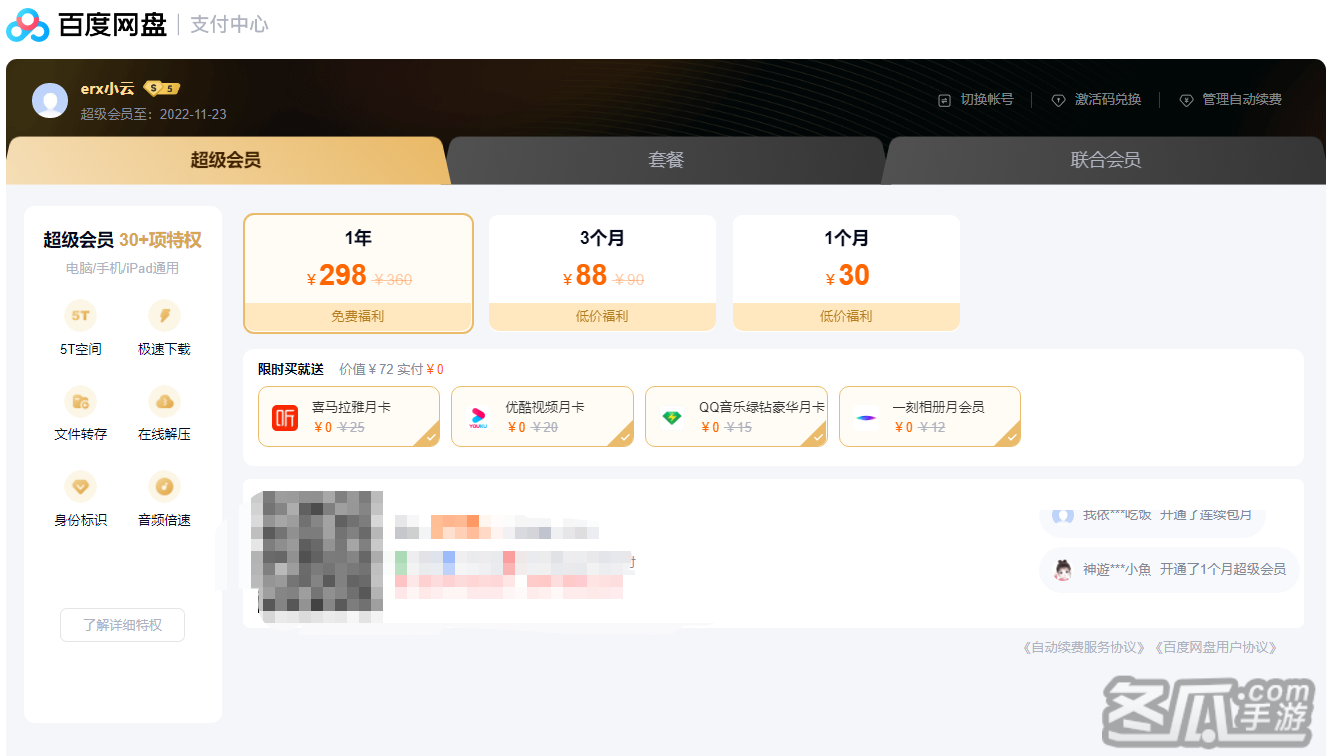Click the 激活码兑换 link
The width and height of the screenshot is (1342, 756).
(x=1108, y=100)
